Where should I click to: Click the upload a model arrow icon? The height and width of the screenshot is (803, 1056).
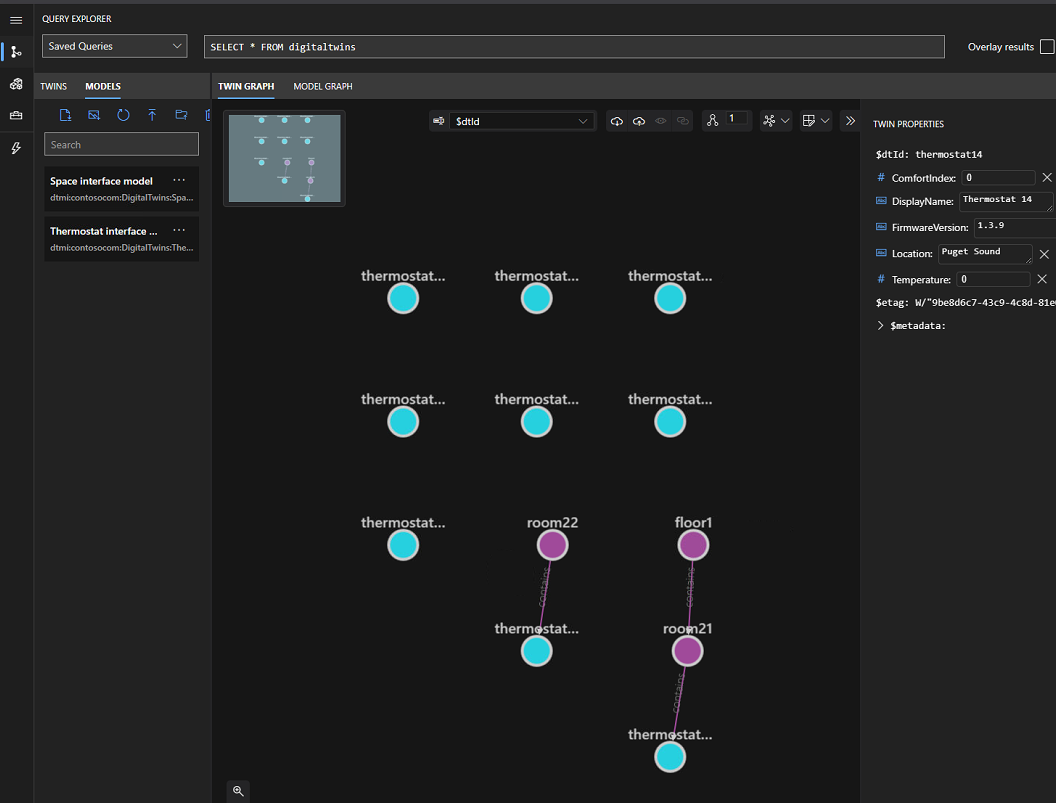pos(152,115)
